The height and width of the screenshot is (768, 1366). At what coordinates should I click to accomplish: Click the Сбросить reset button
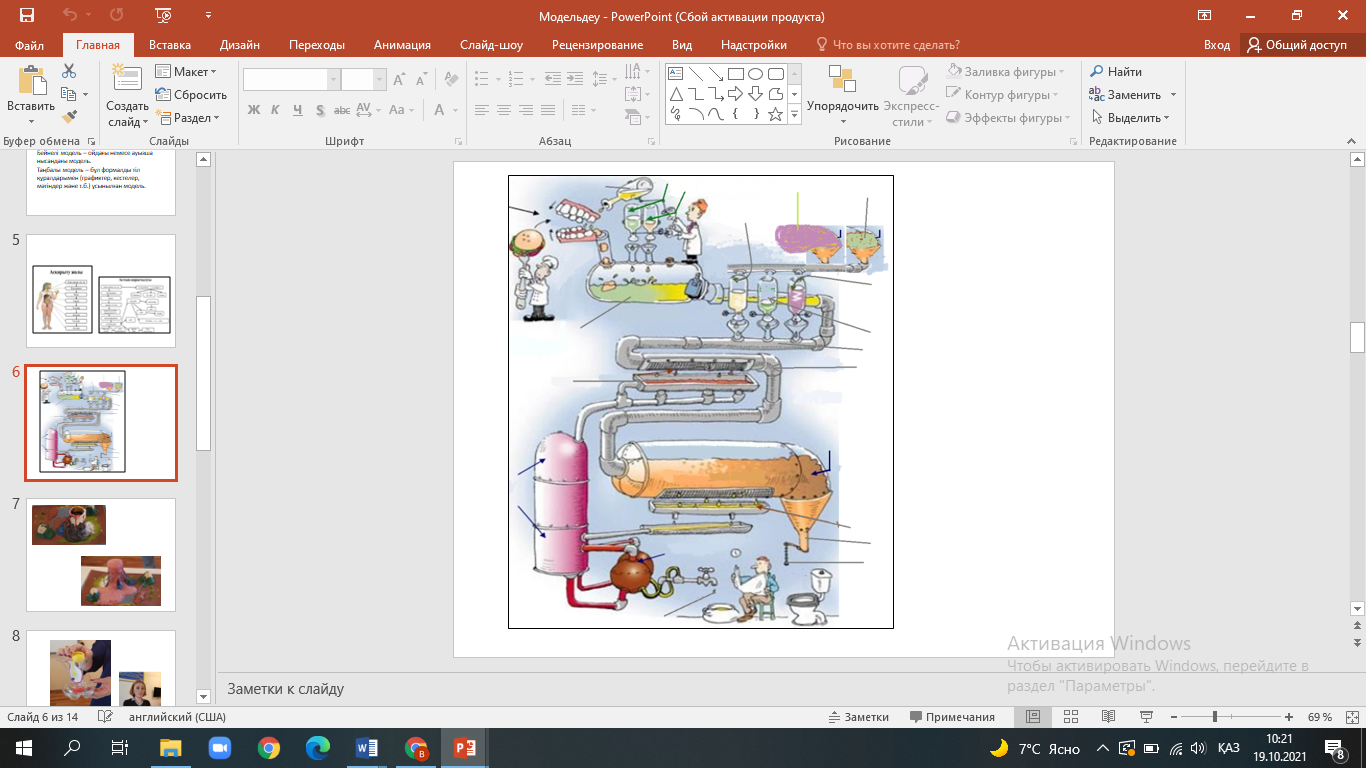tap(191, 95)
